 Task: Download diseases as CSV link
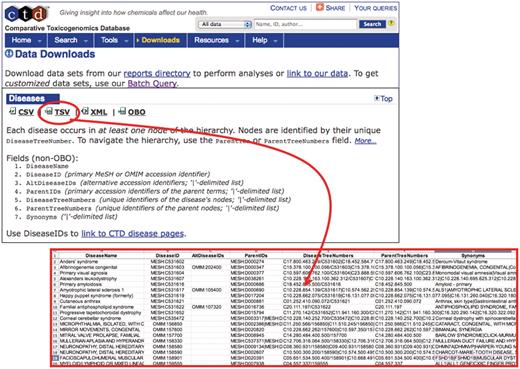[x=26, y=112]
